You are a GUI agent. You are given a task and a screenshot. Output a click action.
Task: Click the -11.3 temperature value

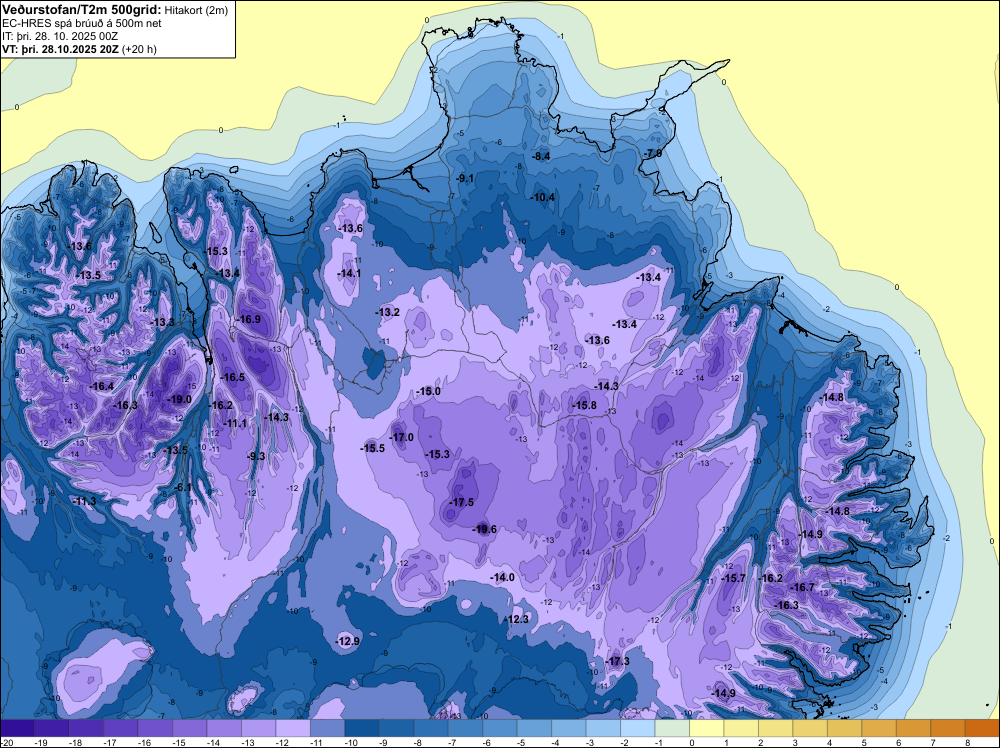click(84, 501)
